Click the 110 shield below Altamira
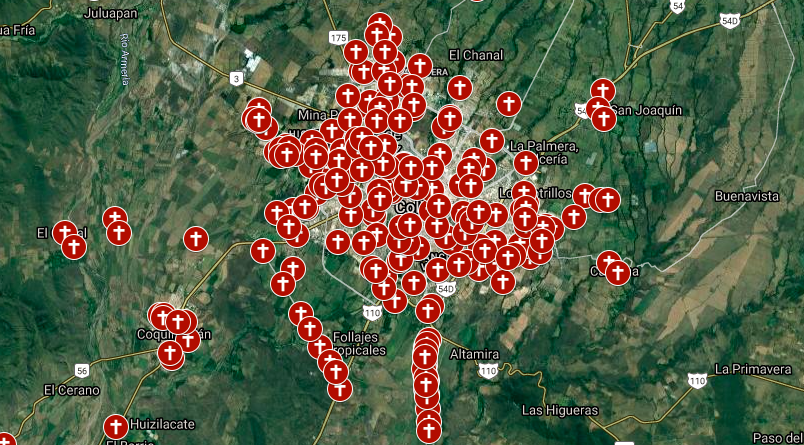Image resolution: width=804 pixels, height=445 pixels. click(489, 371)
